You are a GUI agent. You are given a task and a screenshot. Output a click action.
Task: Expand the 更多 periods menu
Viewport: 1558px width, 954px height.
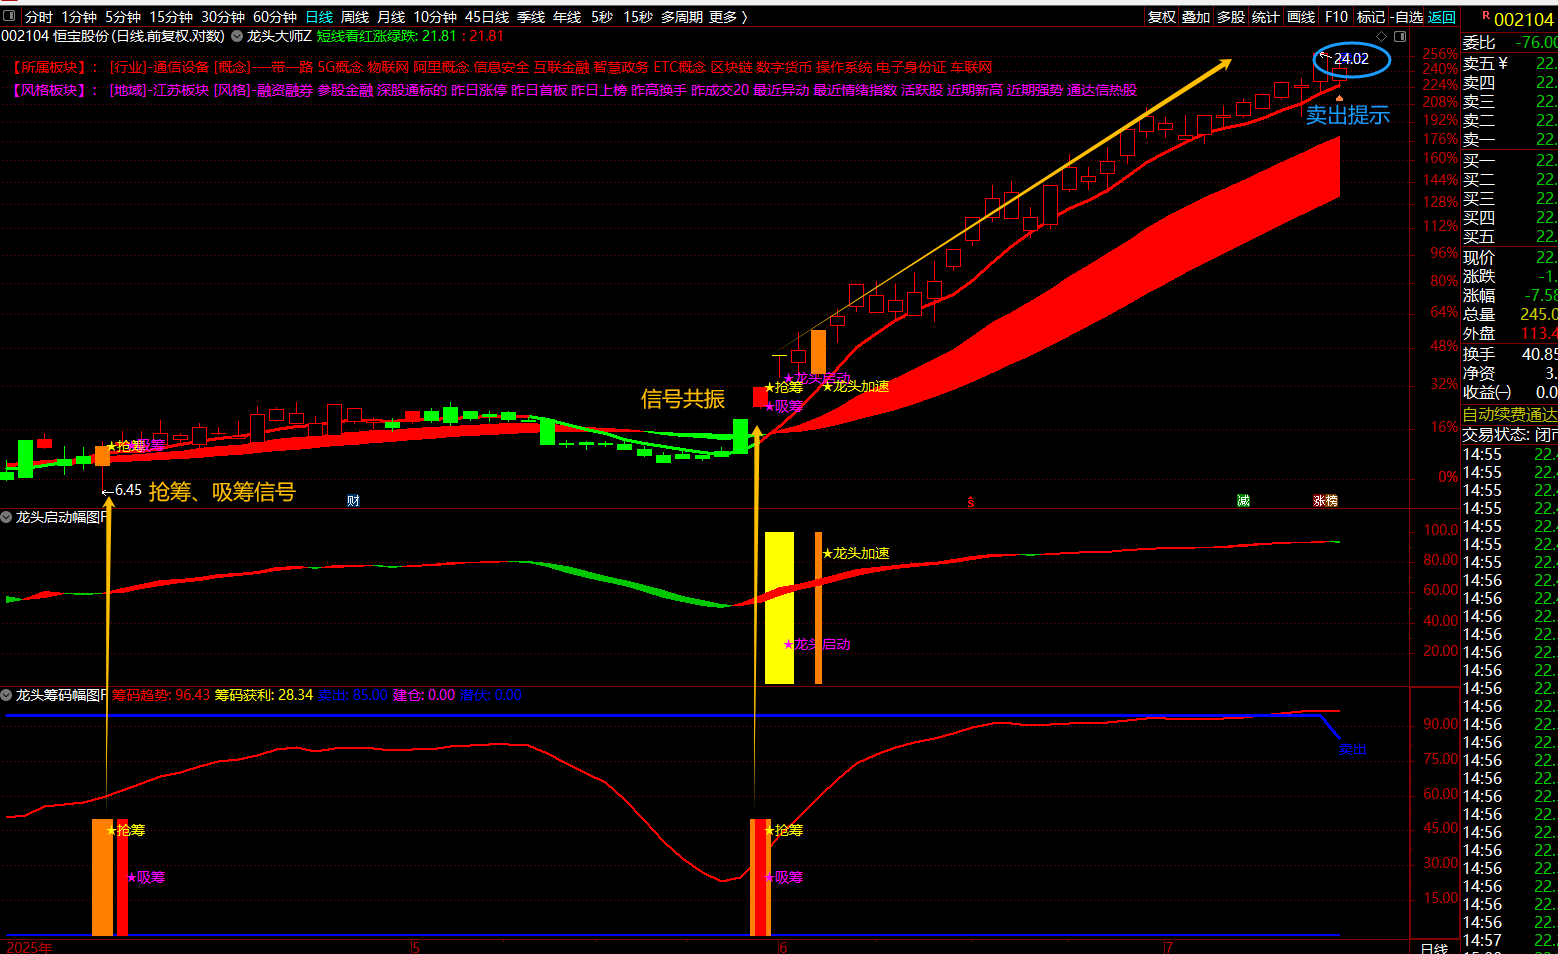[728, 17]
